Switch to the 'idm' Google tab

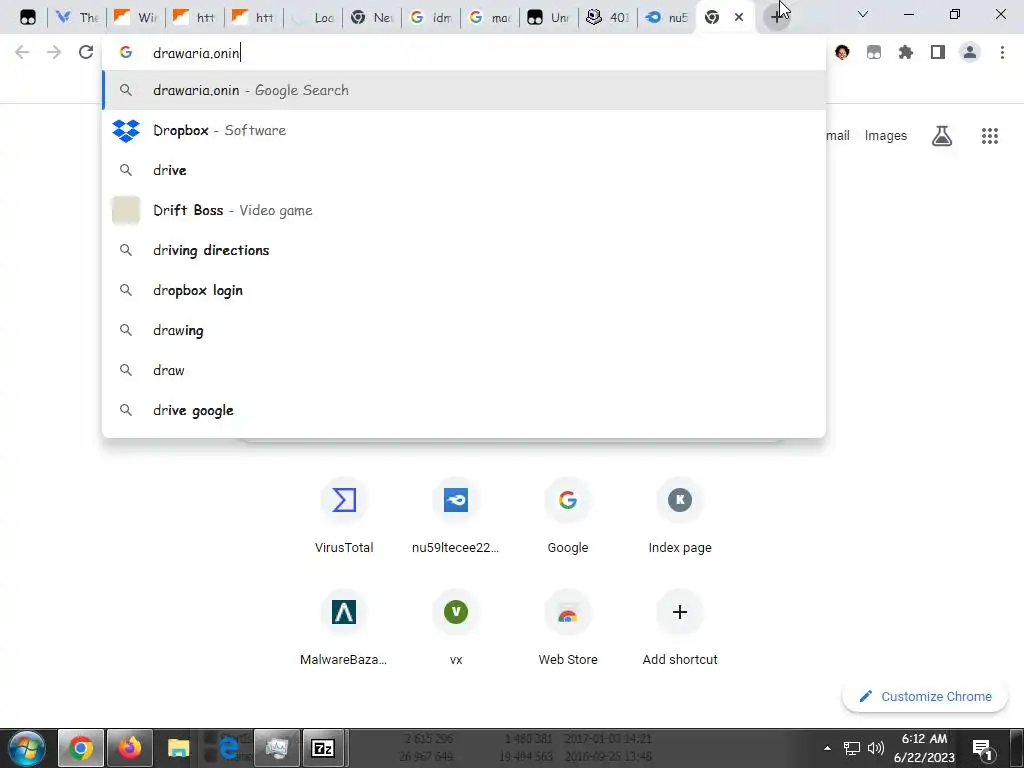(431, 17)
